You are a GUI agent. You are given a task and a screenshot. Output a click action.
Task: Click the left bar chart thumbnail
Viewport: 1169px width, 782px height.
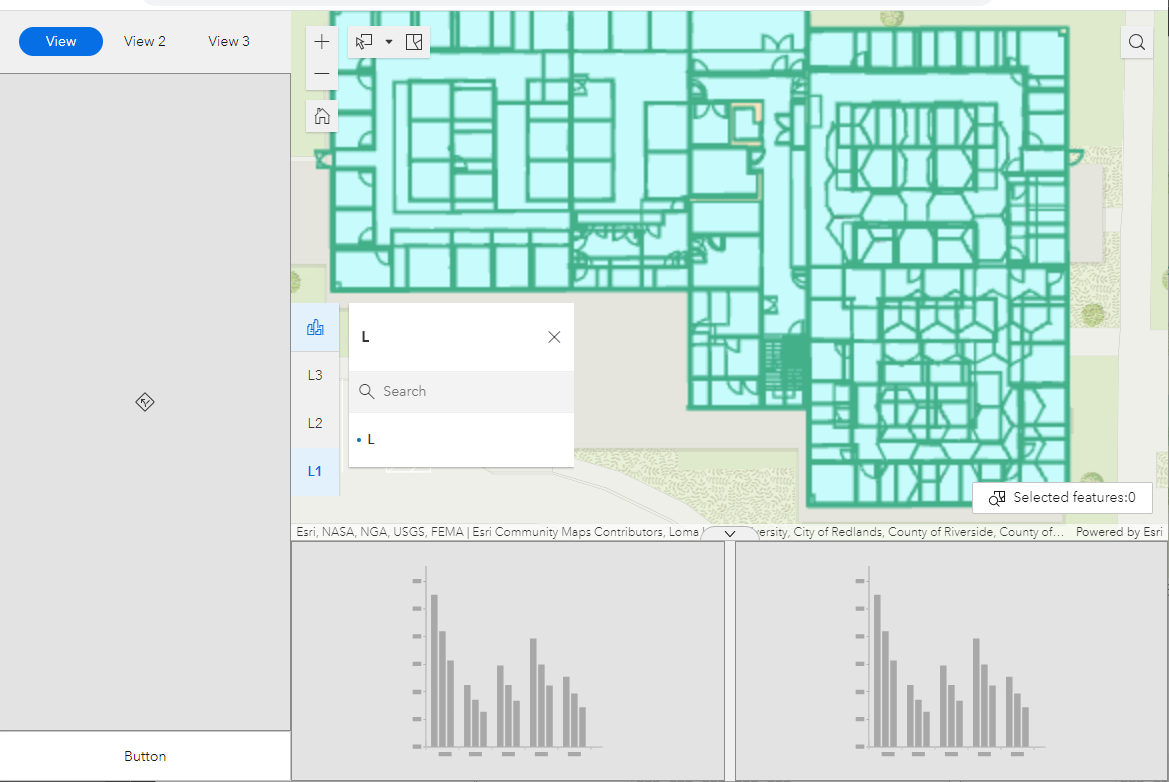tap(508, 660)
